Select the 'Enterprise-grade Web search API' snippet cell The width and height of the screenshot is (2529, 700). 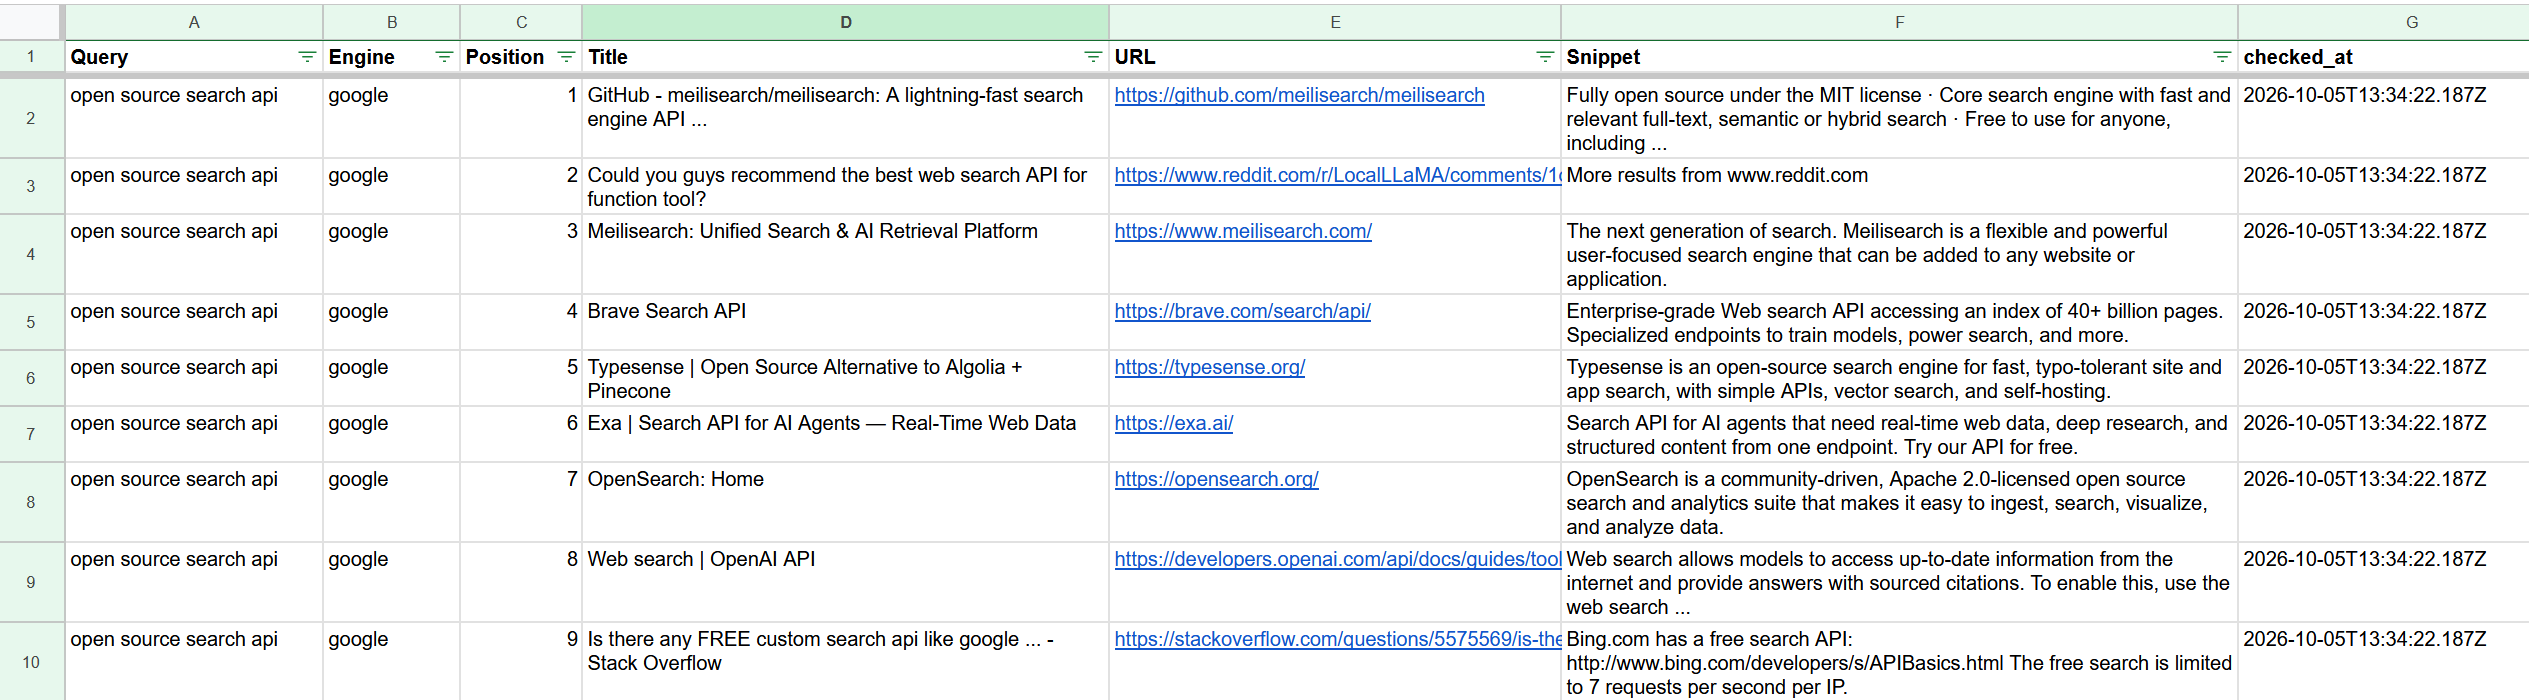[x=1899, y=322]
